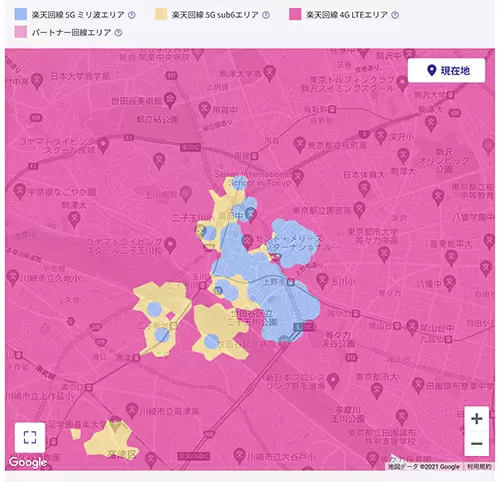Image resolution: width=500 pixels, height=482 pixels.
Task: Click the 新日本プロレスリング野毛道場 pin
Action: [x=333, y=380]
